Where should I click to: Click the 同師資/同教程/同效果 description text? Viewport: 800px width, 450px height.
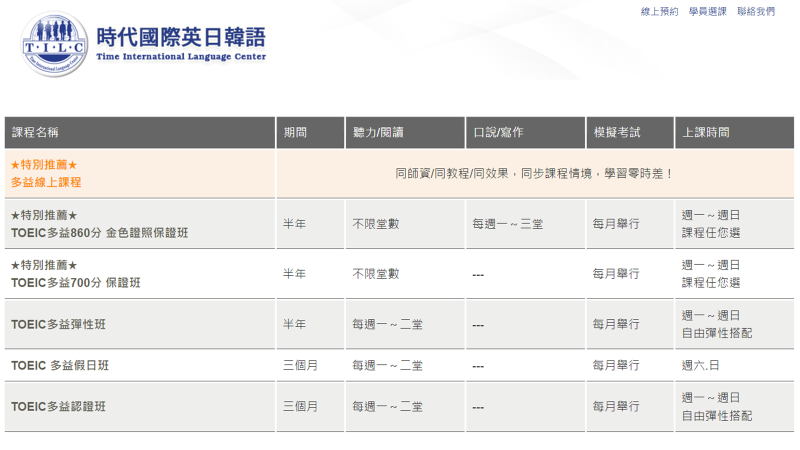coord(534,173)
